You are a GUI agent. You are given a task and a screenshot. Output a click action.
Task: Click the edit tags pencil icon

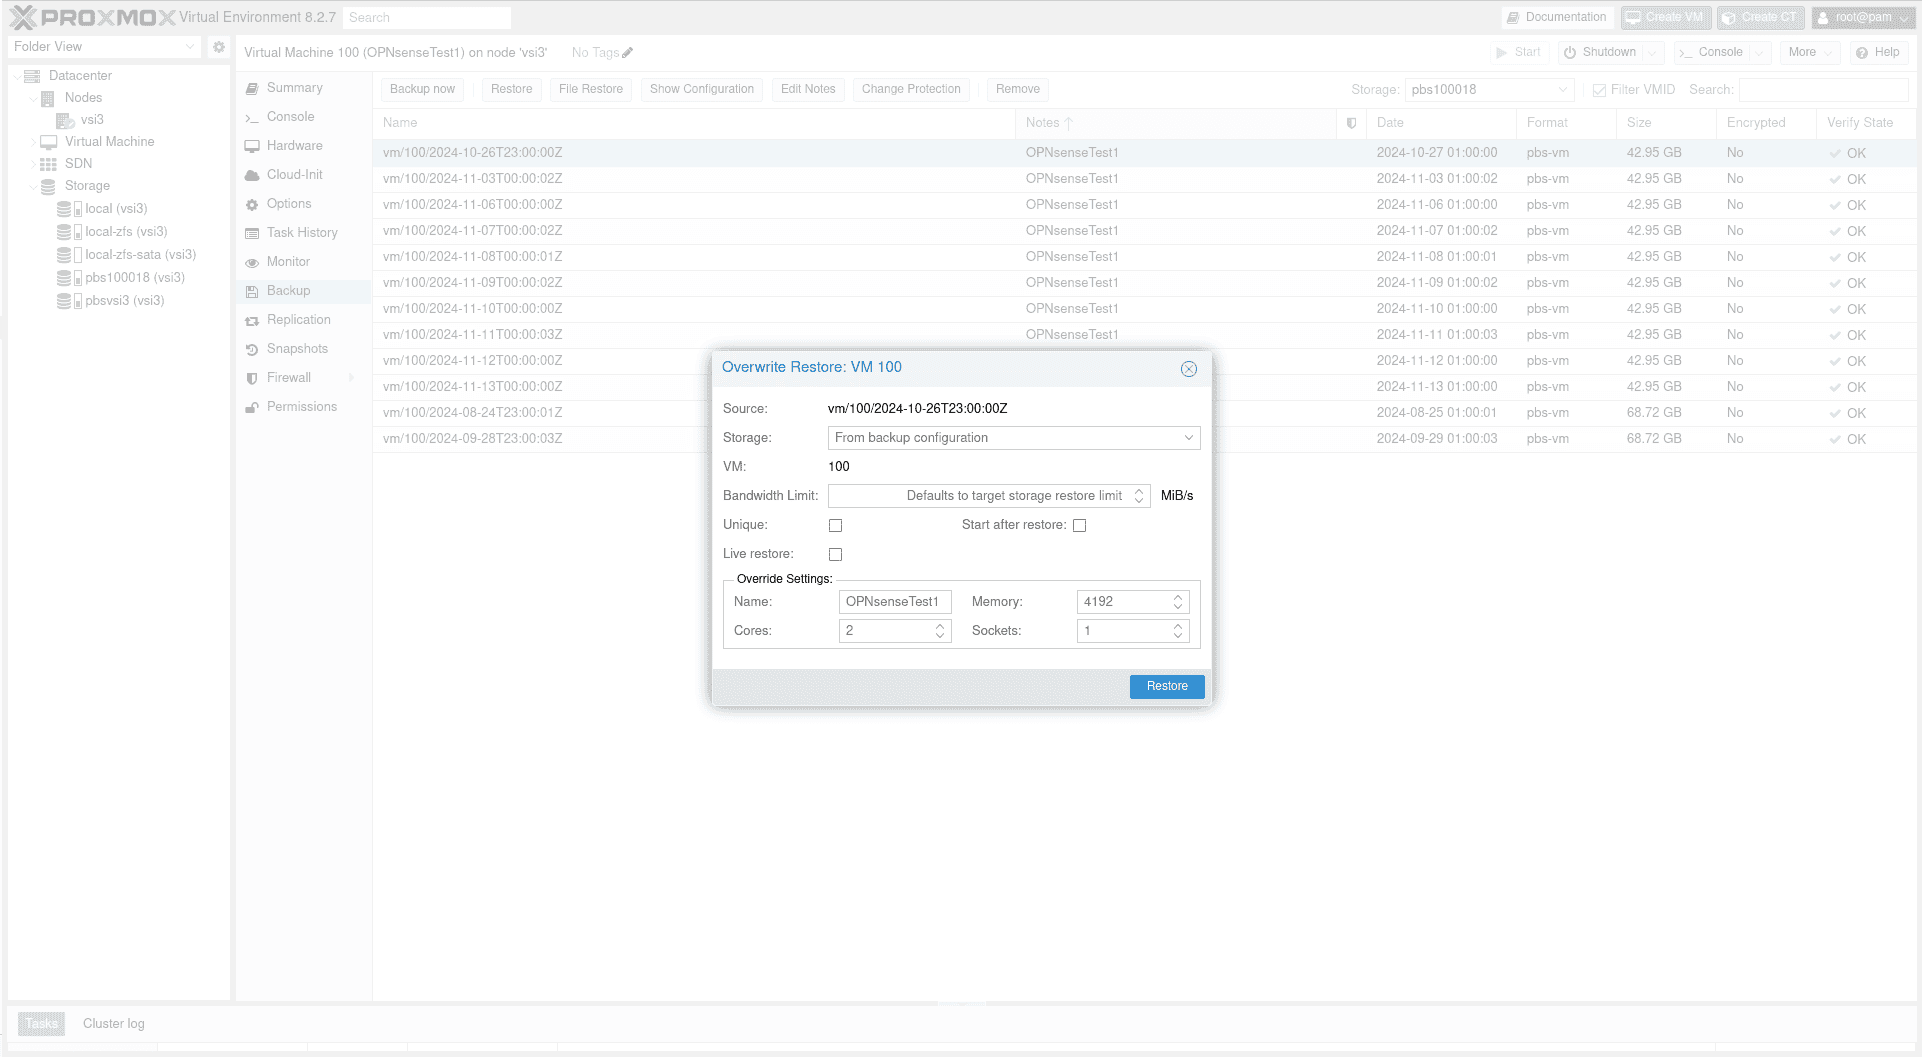627,53
